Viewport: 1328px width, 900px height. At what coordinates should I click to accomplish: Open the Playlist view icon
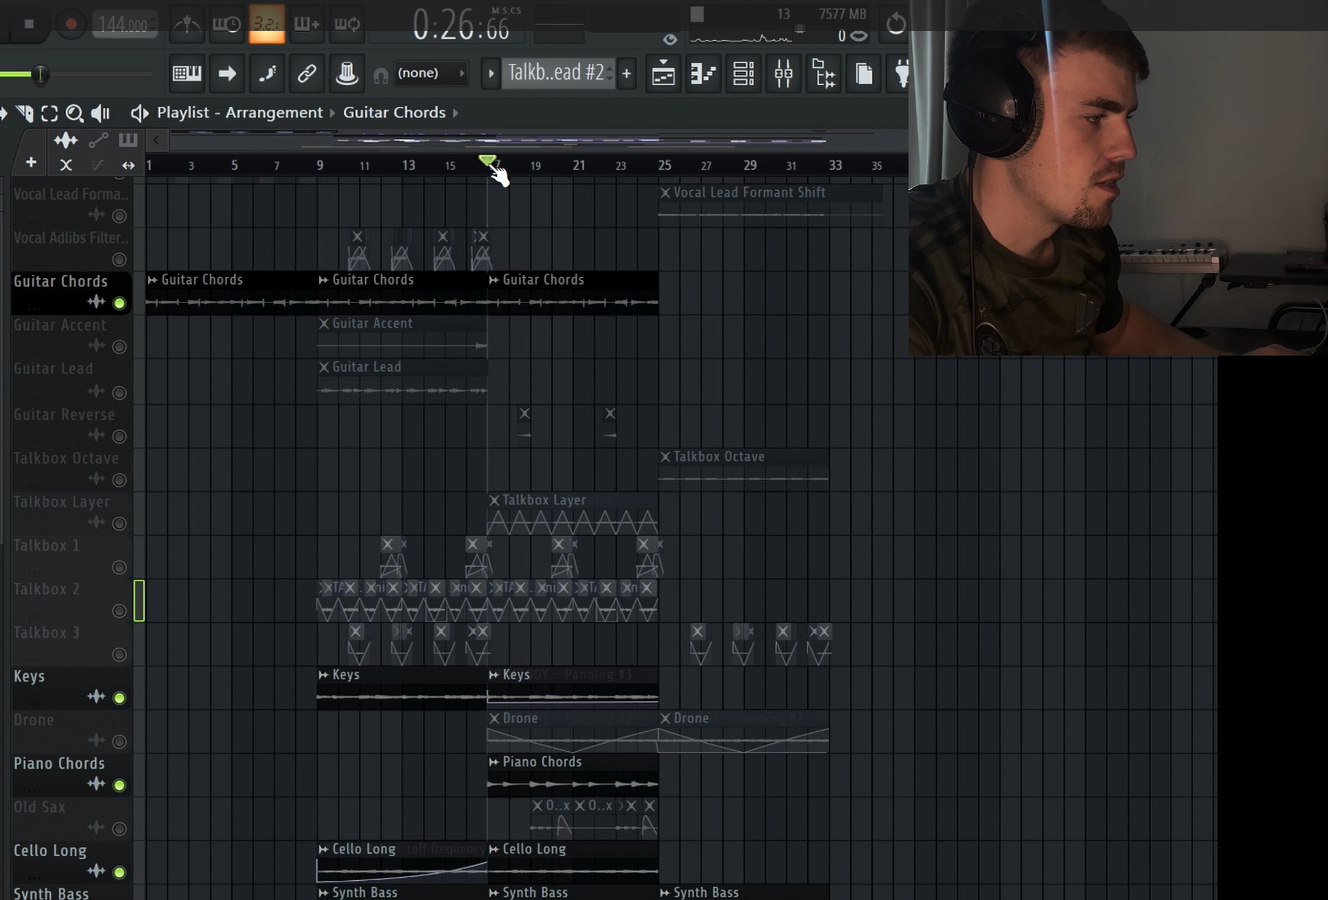(663, 73)
